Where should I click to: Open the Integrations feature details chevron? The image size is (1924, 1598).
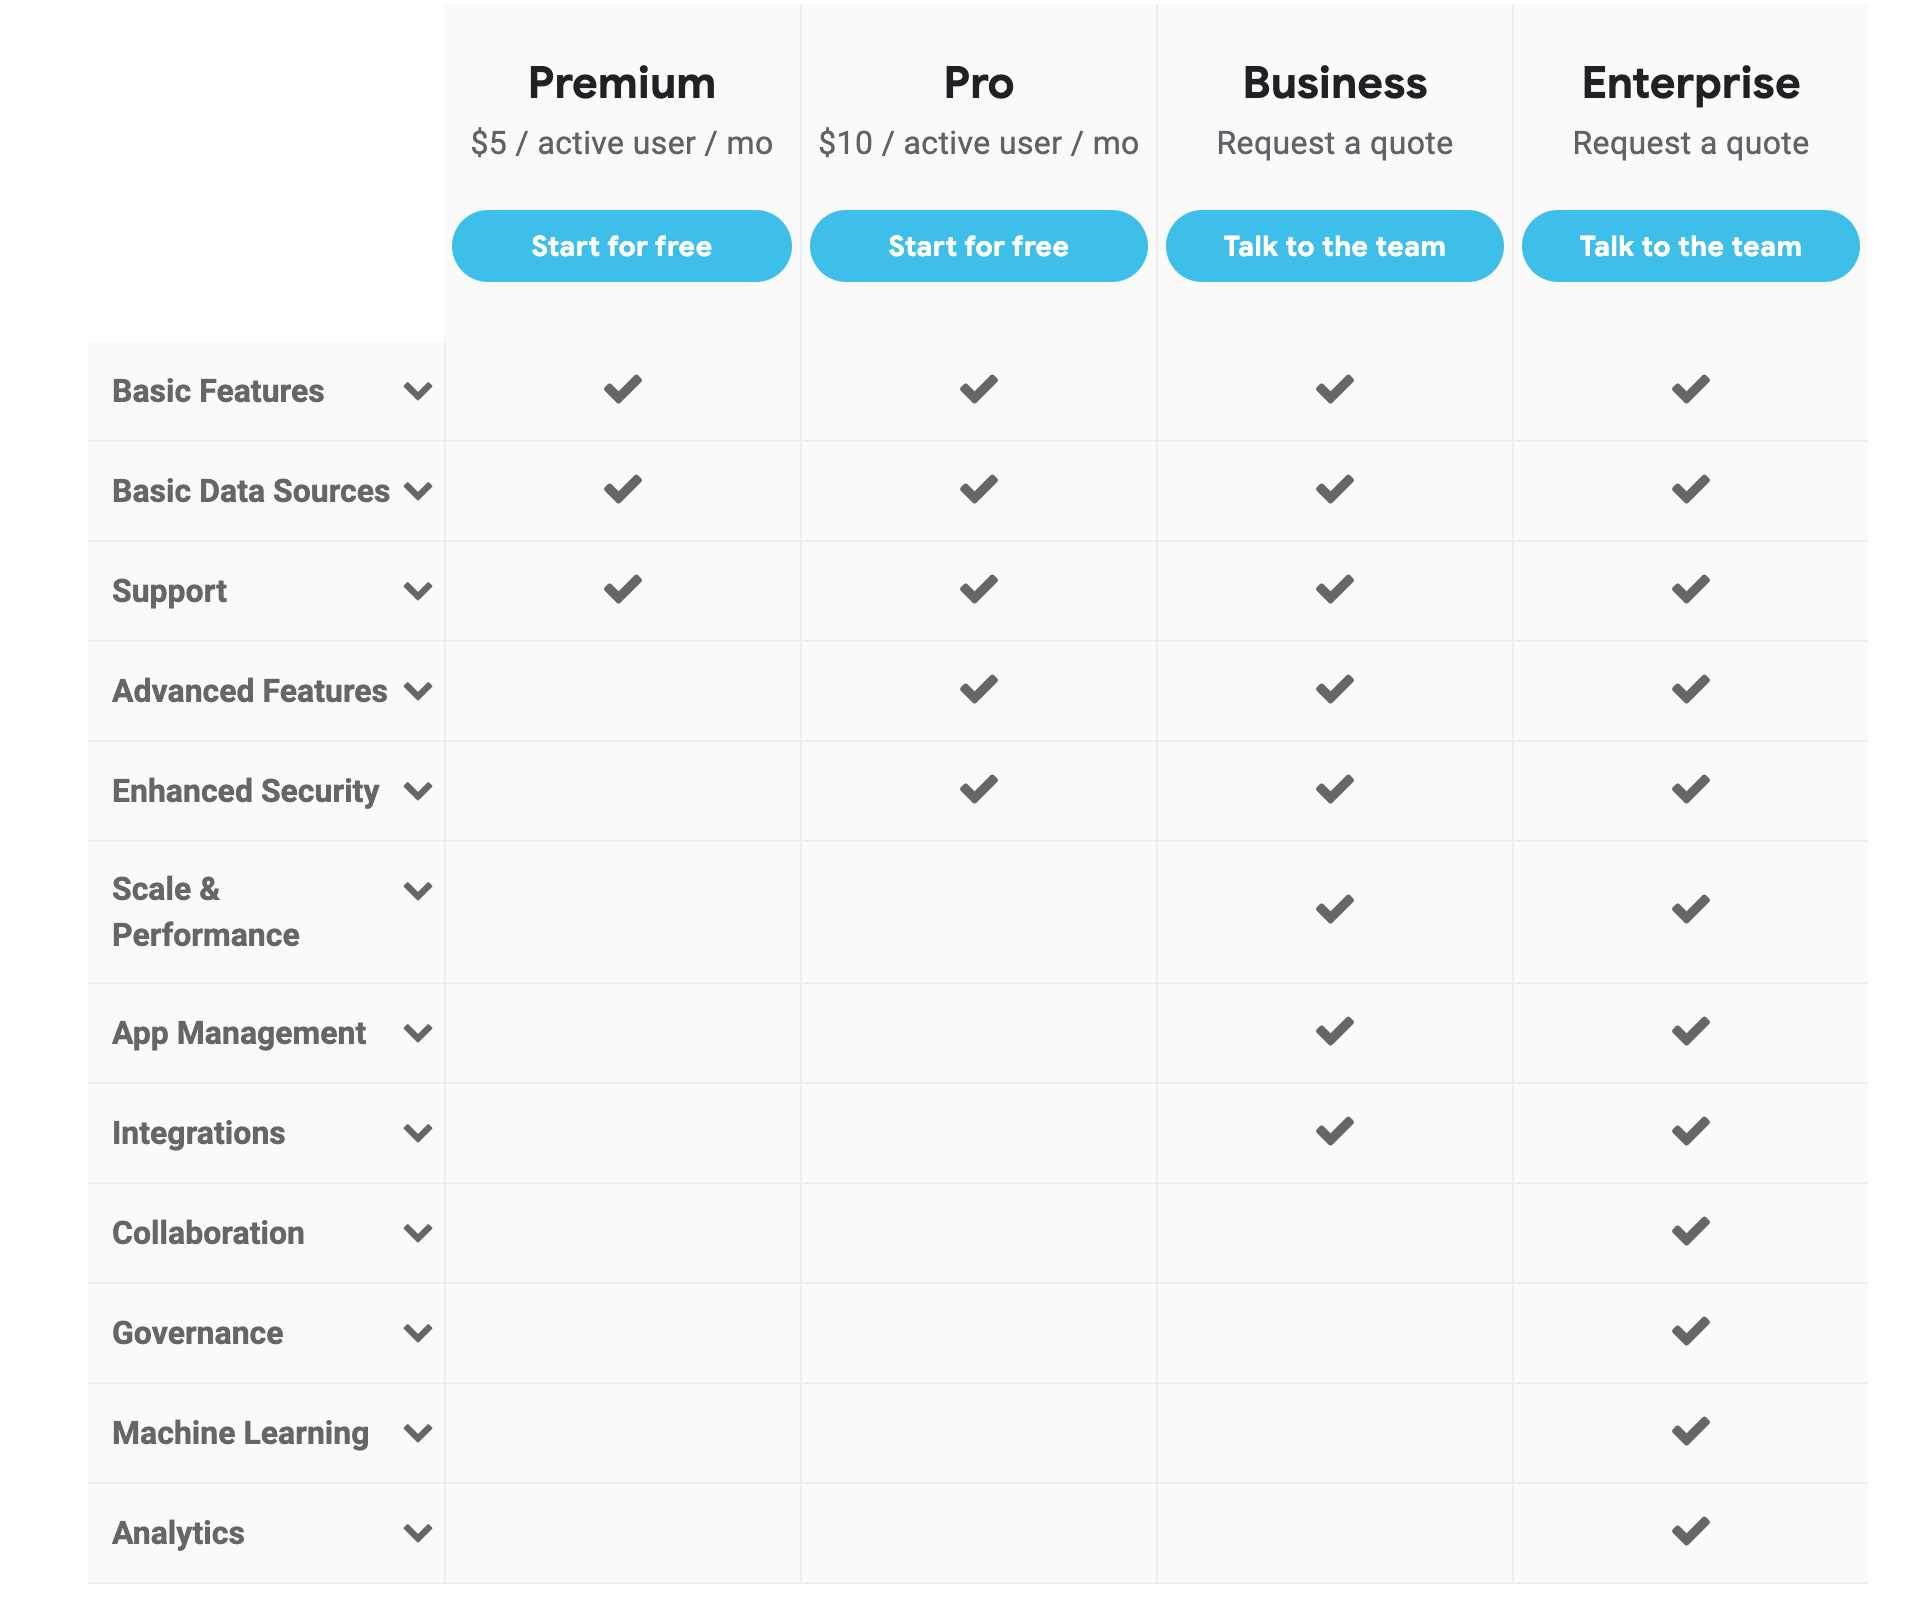click(x=418, y=1133)
